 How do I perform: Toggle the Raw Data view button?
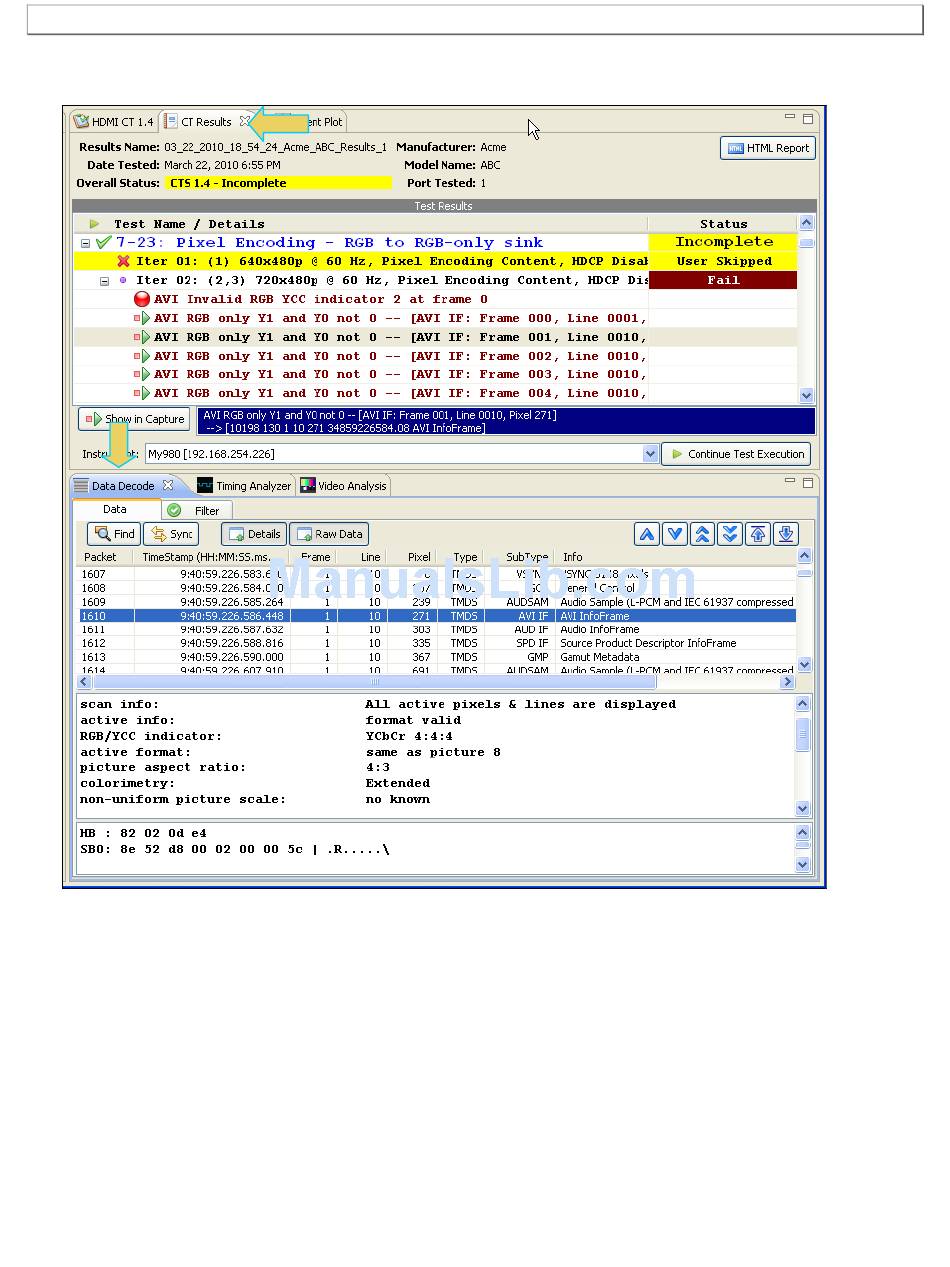coord(329,534)
